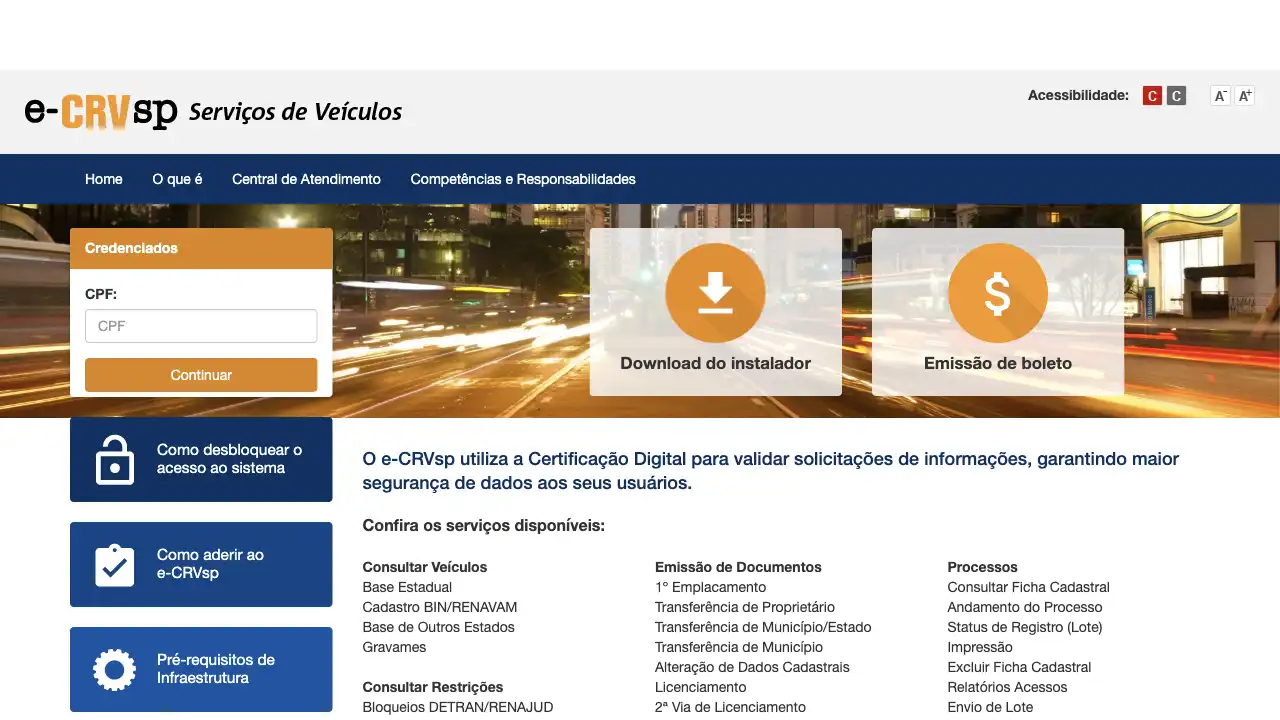
Task: Open Competências e Responsabilidades page
Action: click(523, 179)
